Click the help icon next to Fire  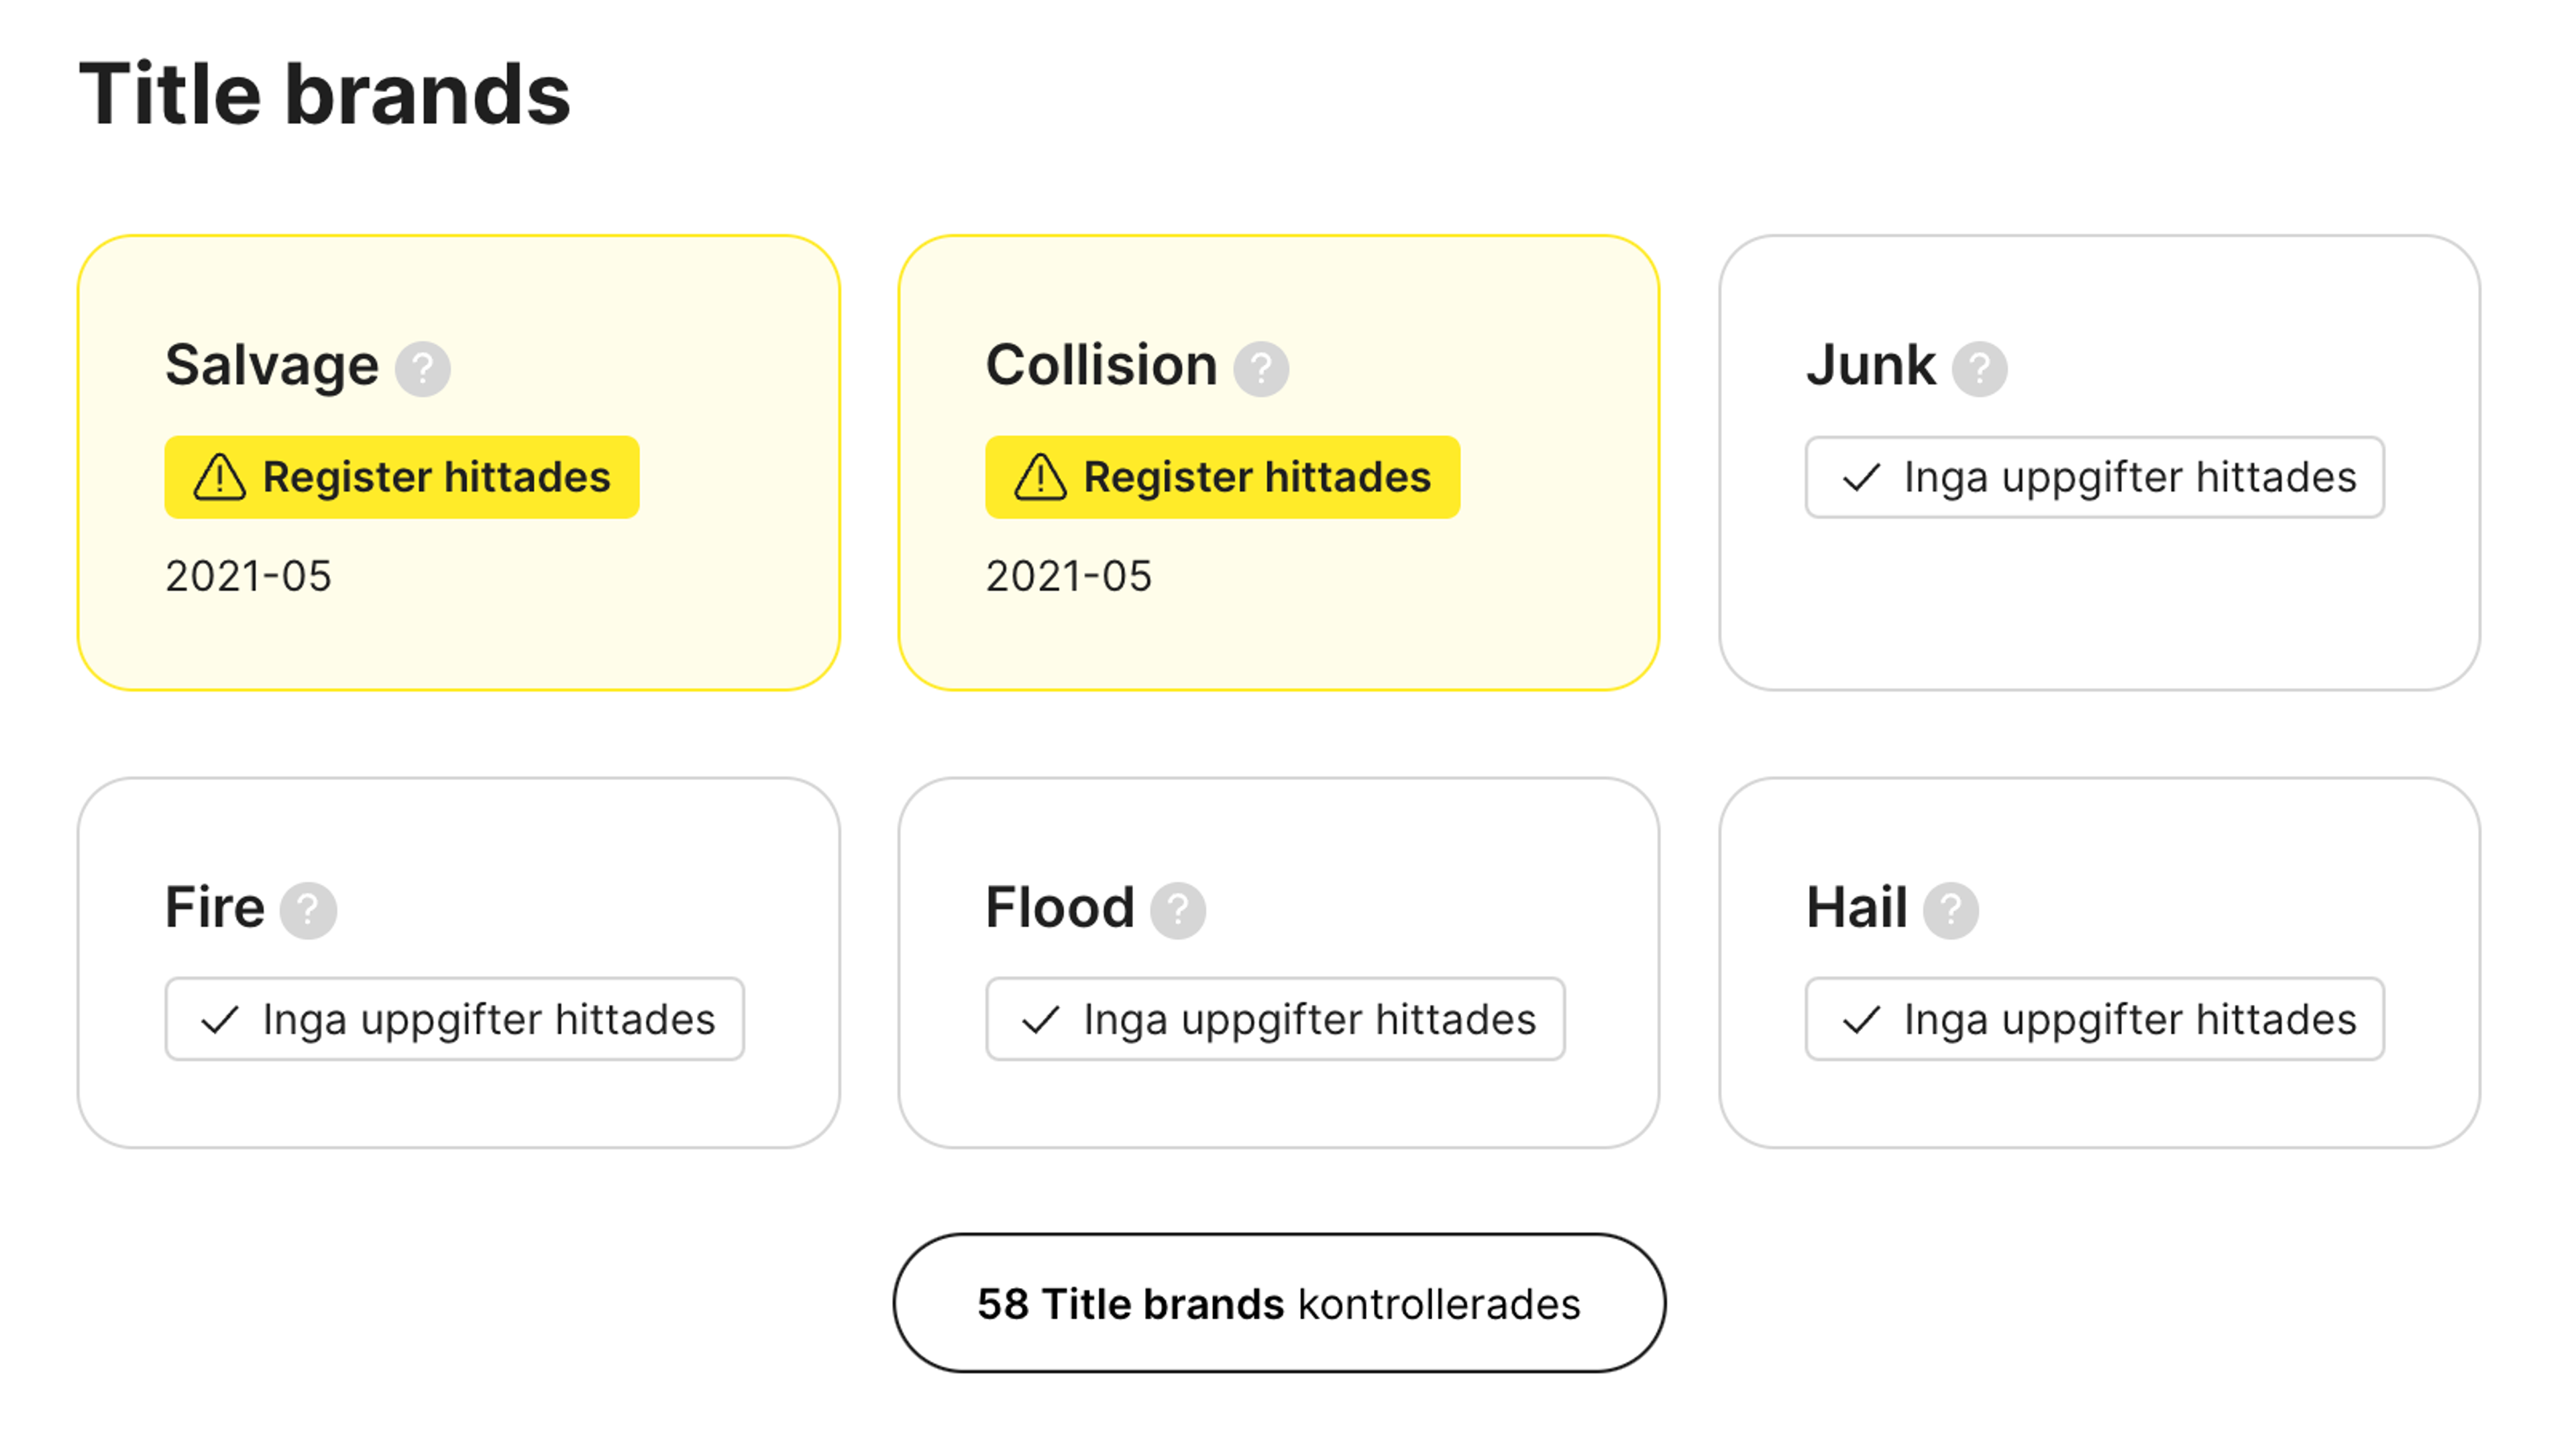[x=307, y=910]
